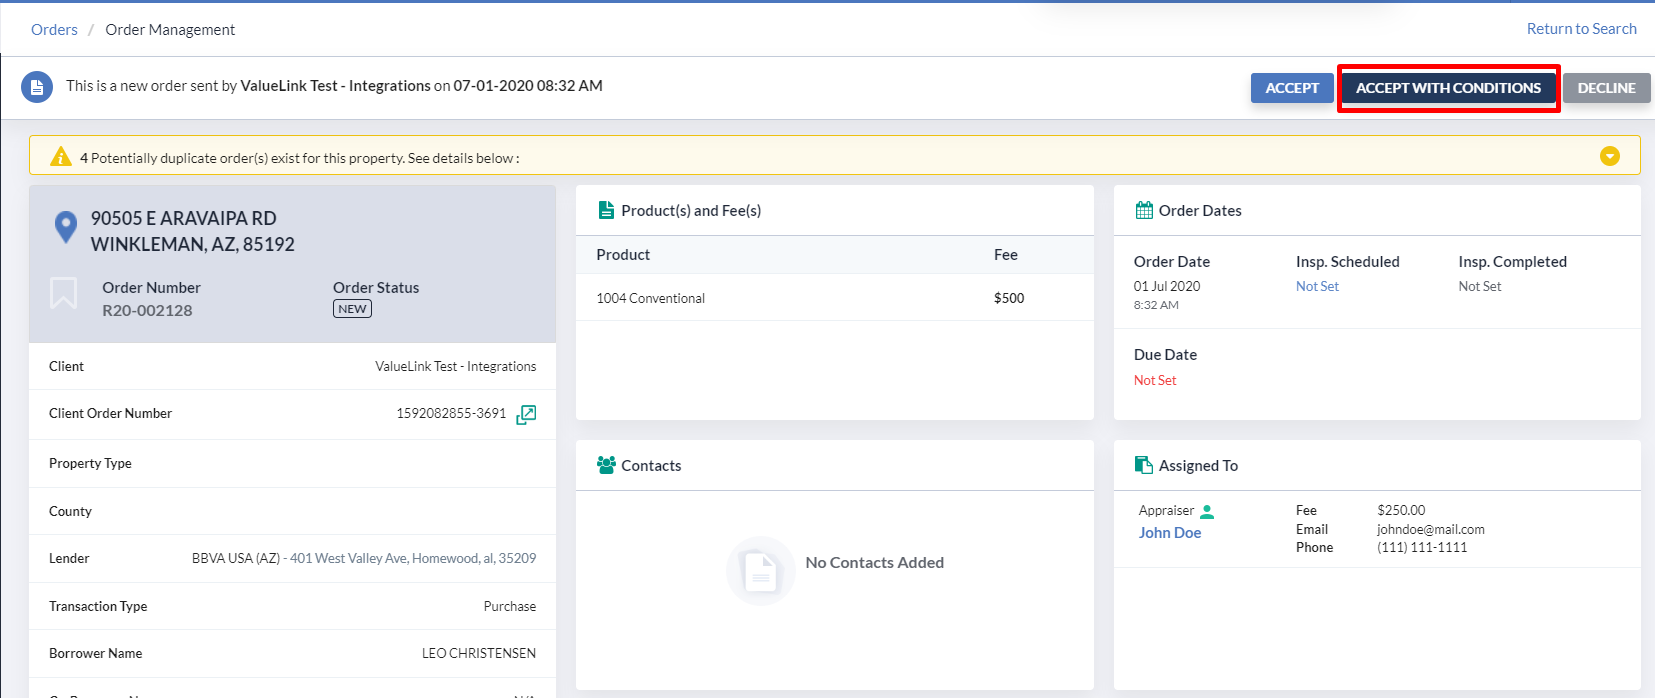This screenshot has height=698, width=1655.
Task: Click the Decline button
Action: point(1607,88)
